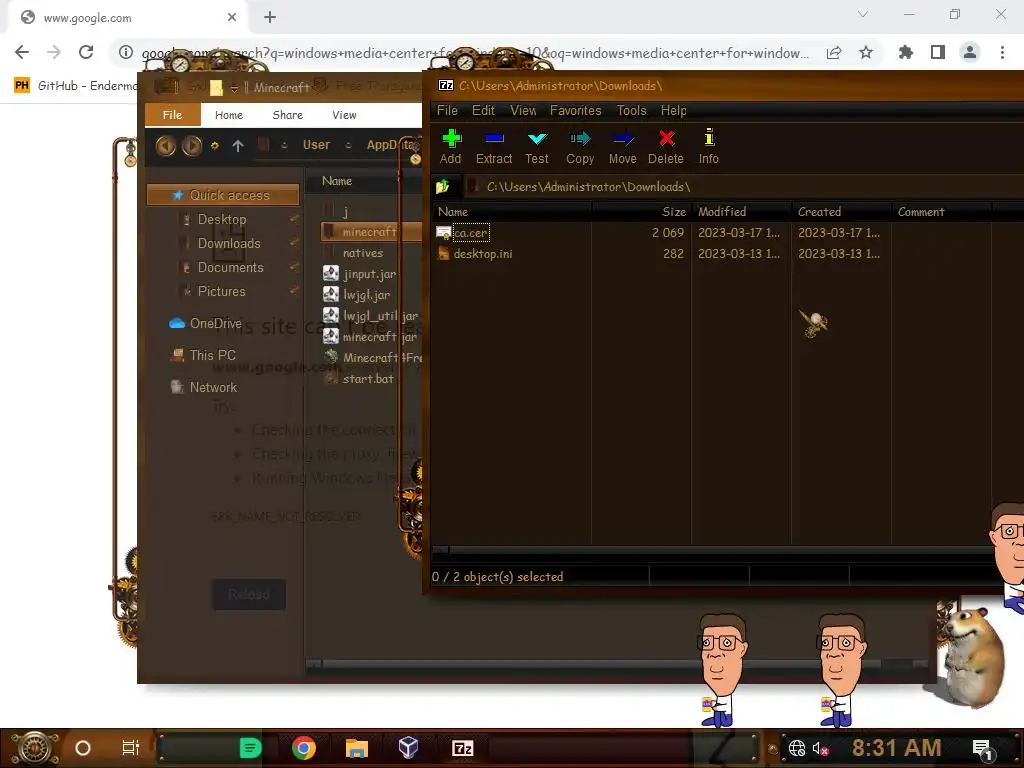Open the 7-Zip Favorites menu
The height and width of the screenshot is (768, 1024).
tap(575, 110)
